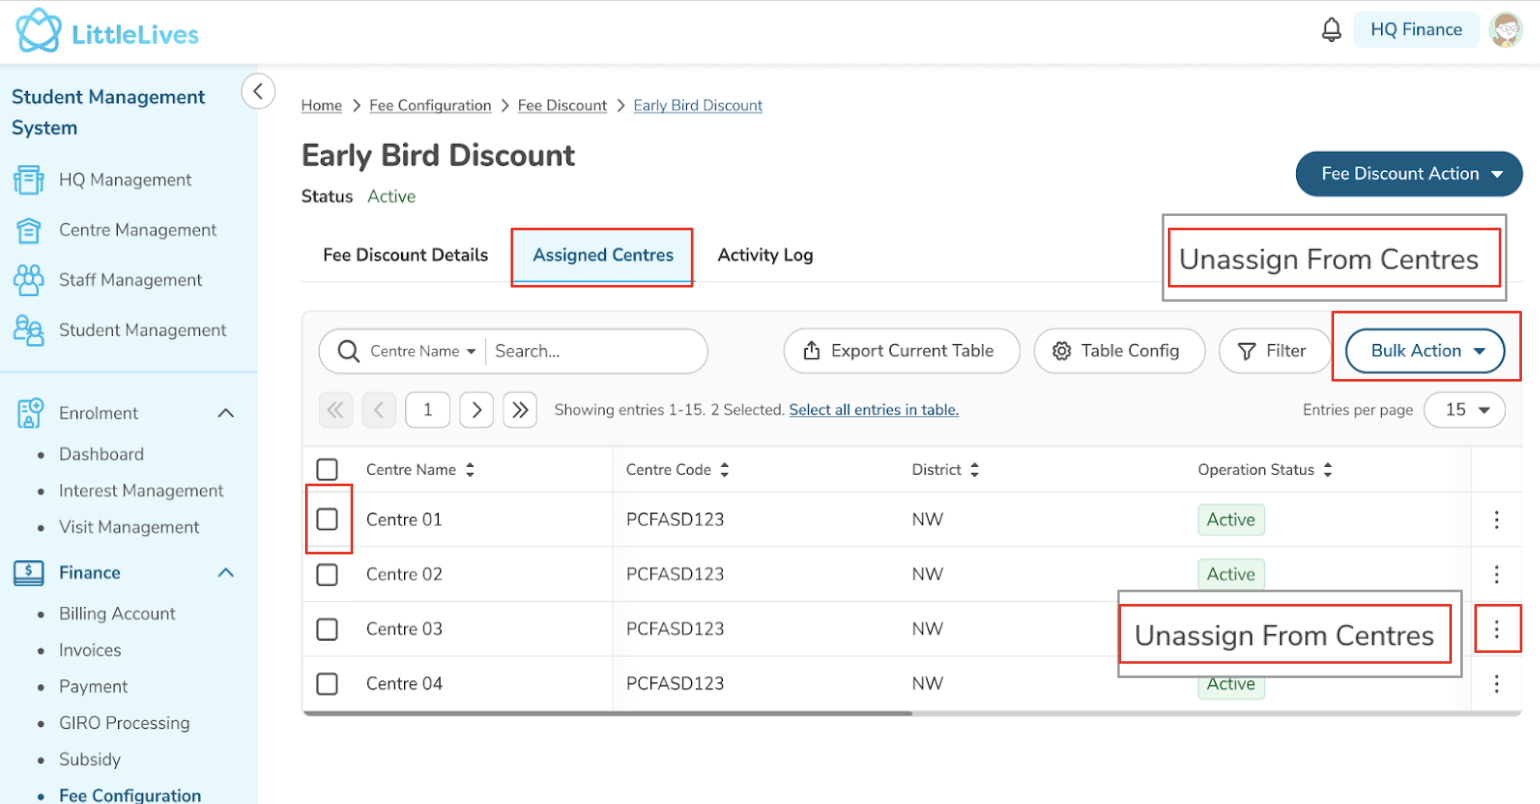Open the Bulk Action dropdown
Screen dimensions: 1540x804
click(x=1424, y=351)
